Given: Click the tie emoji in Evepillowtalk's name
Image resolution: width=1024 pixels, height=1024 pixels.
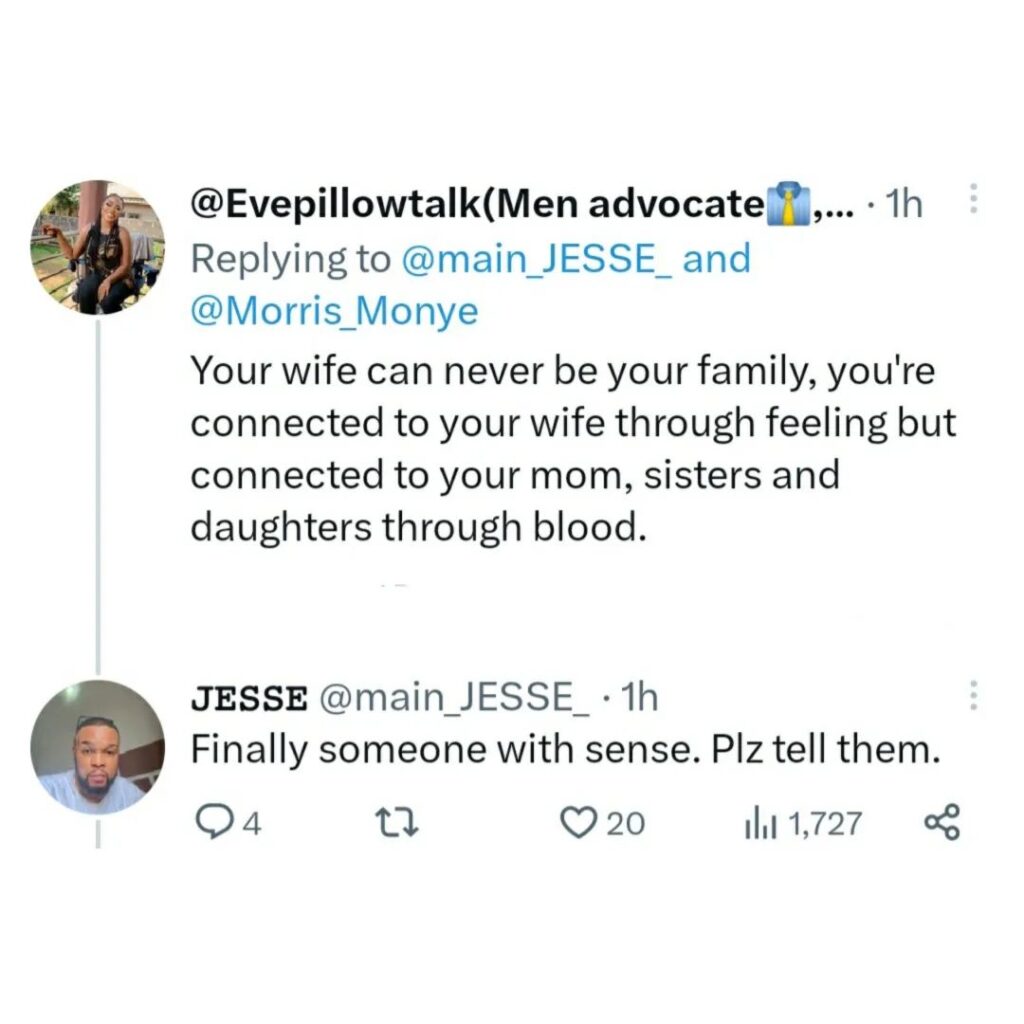Looking at the screenshot, I should [786, 206].
